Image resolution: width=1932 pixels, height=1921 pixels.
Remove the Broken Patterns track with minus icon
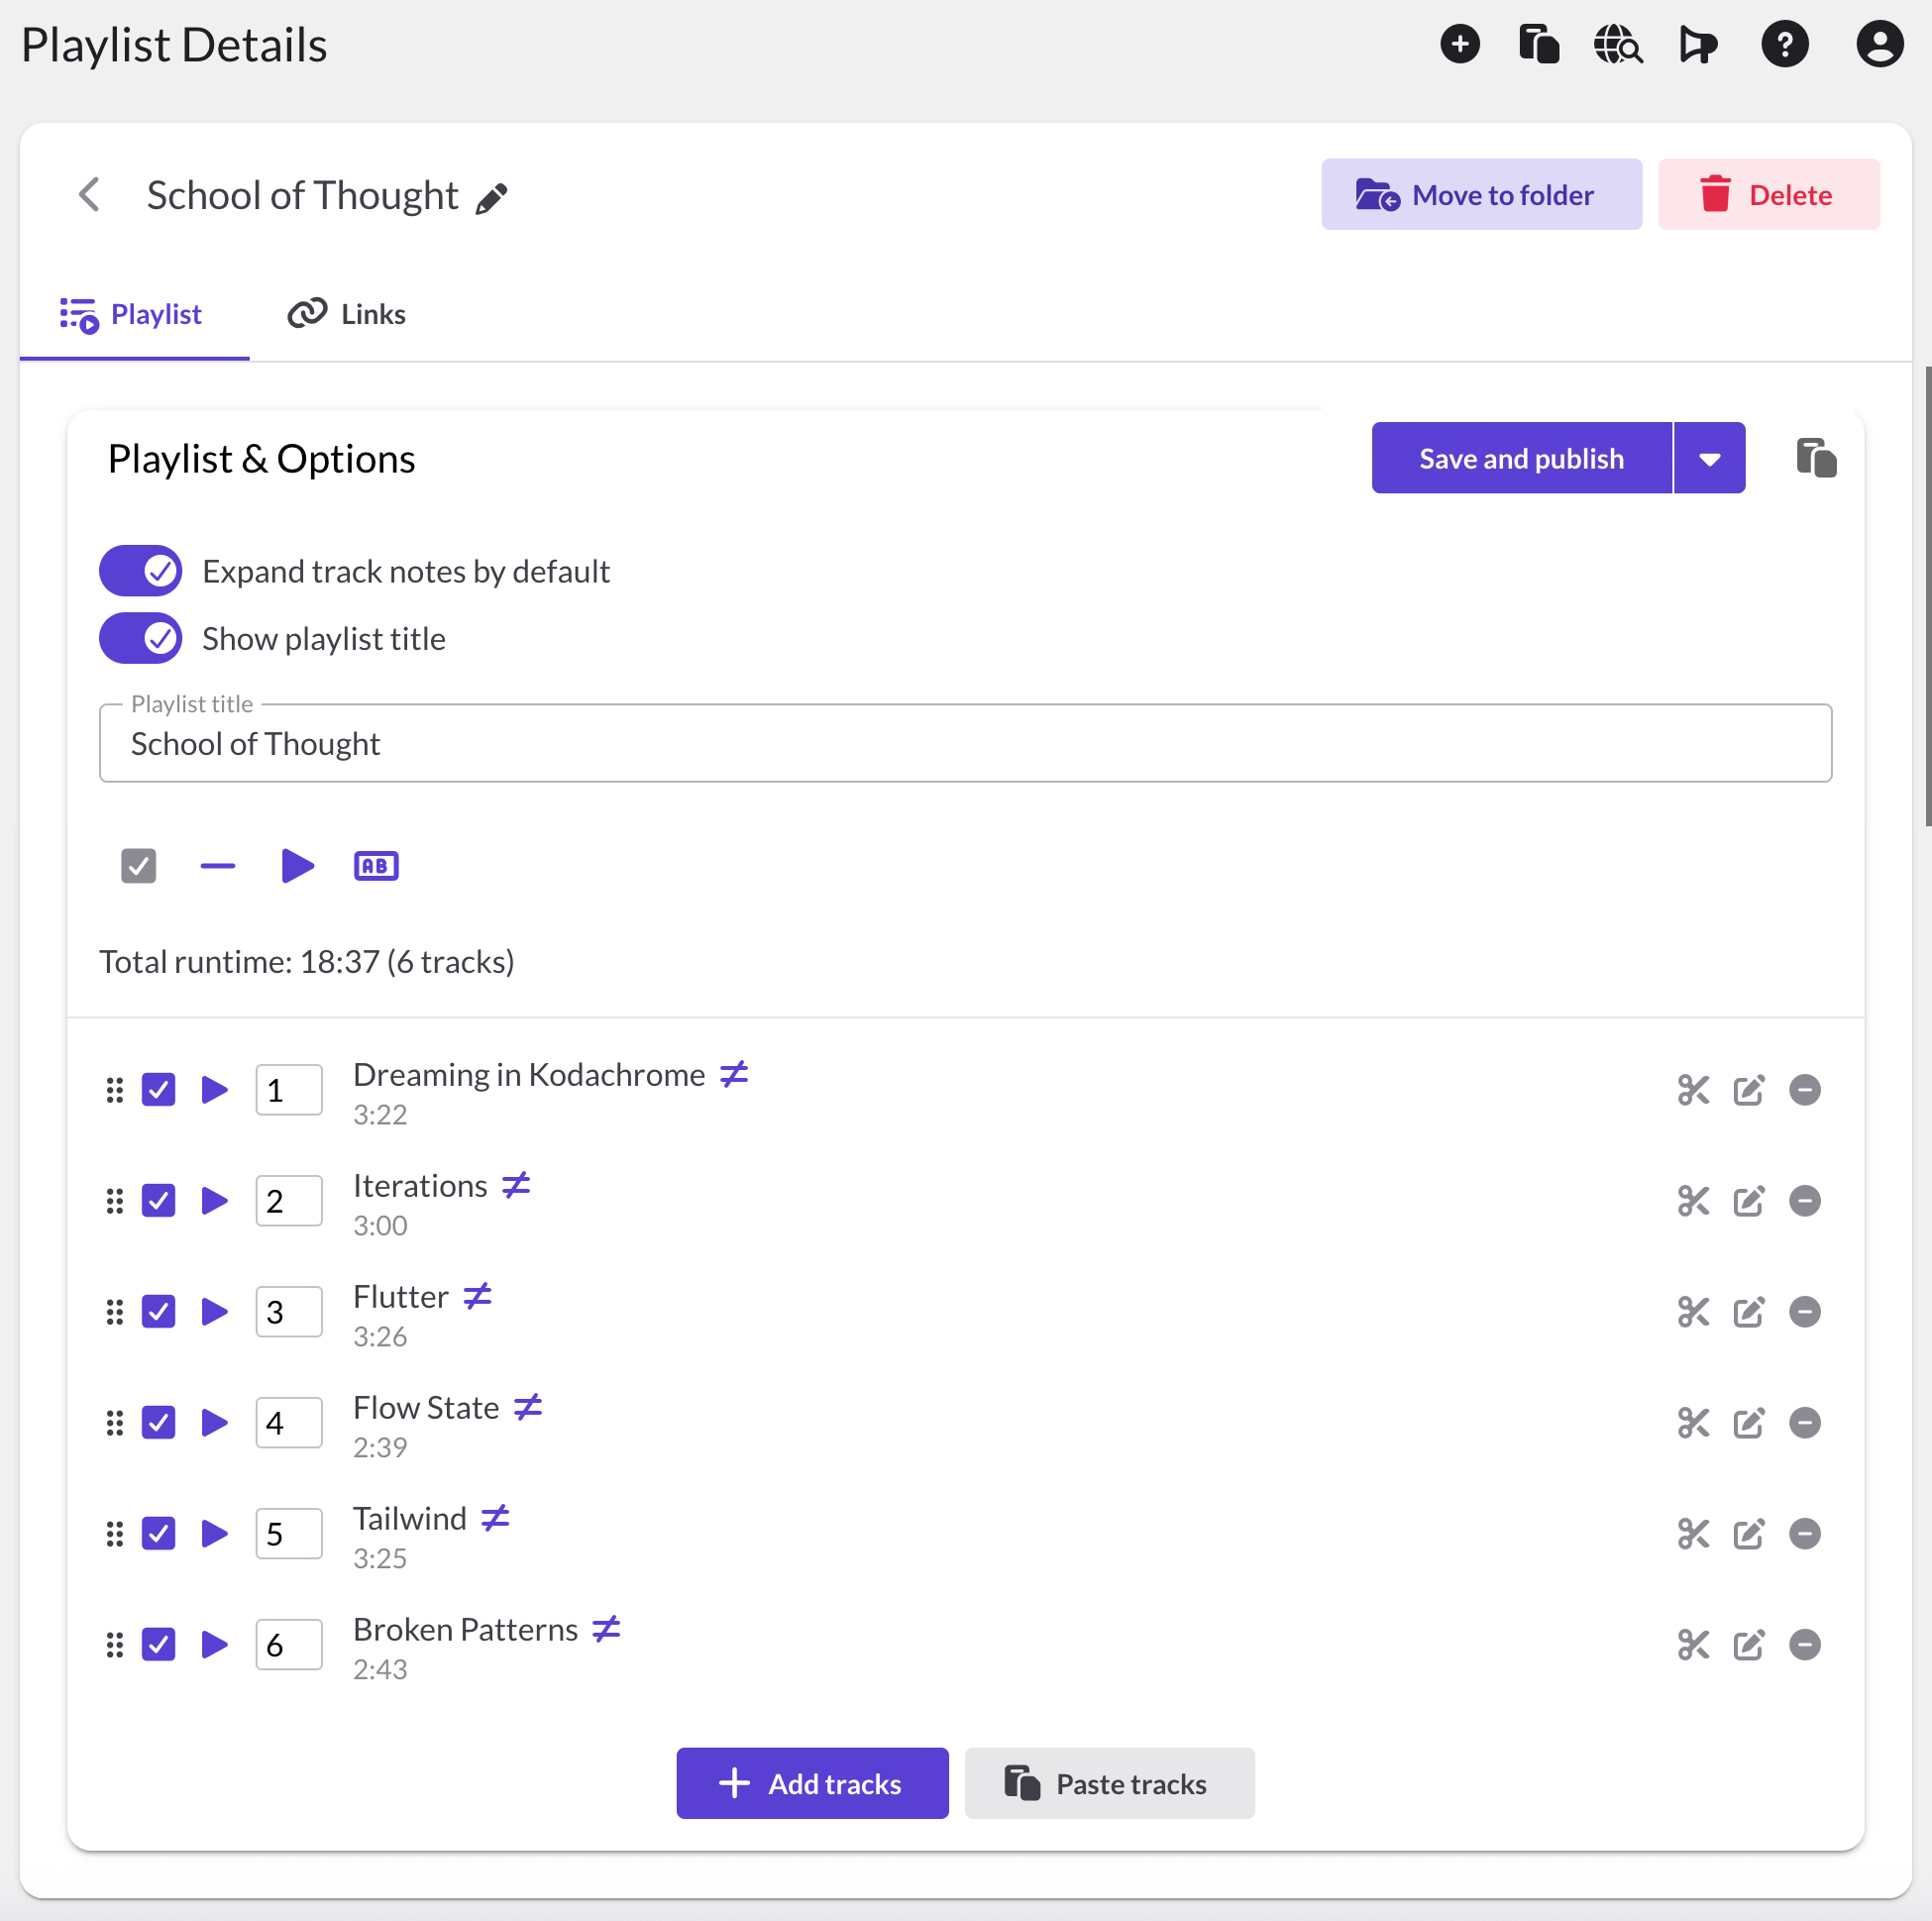(1804, 1644)
